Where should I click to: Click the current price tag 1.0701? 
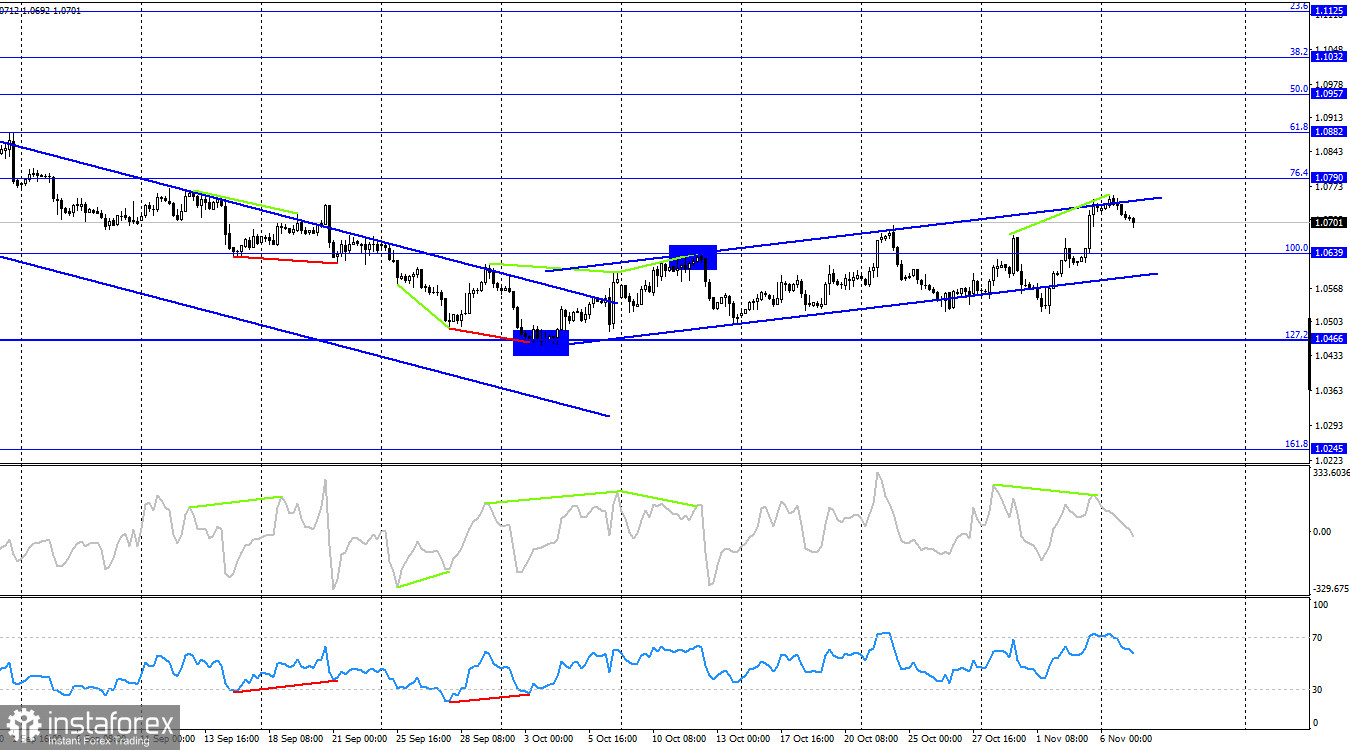(x=1328, y=223)
